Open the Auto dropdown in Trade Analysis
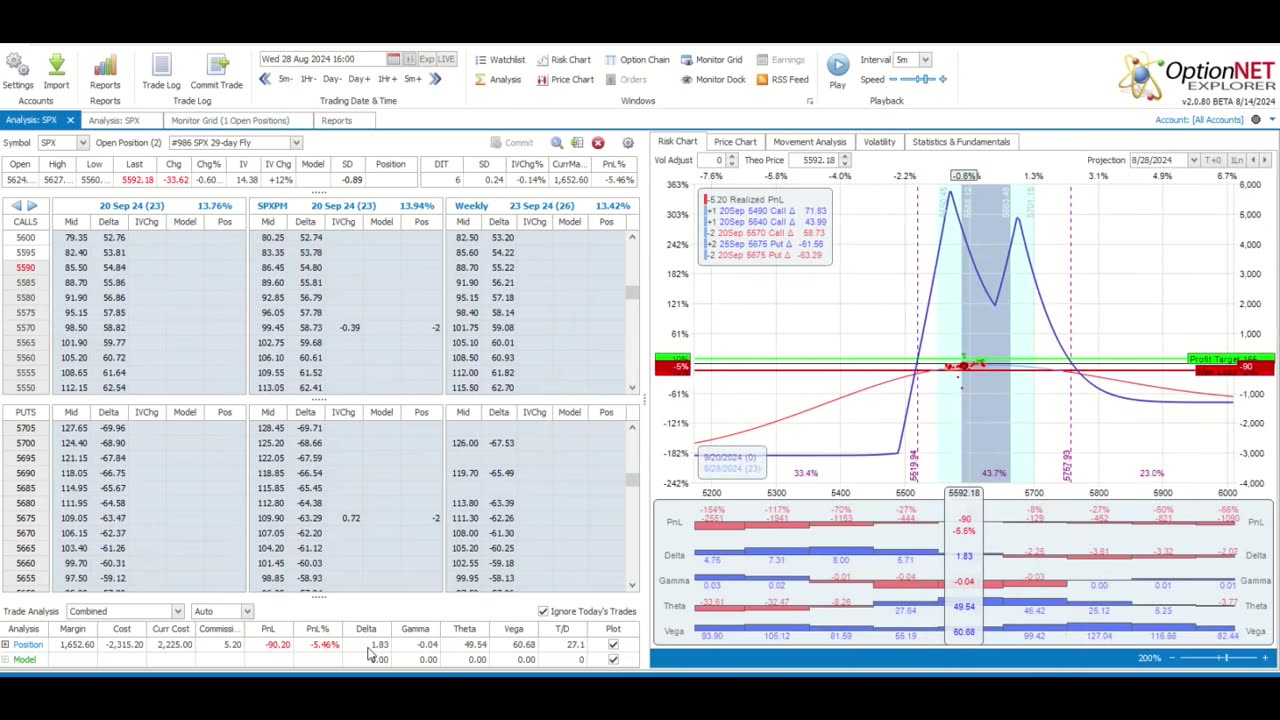Viewport: 1280px width, 720px height. click(247, 611)
